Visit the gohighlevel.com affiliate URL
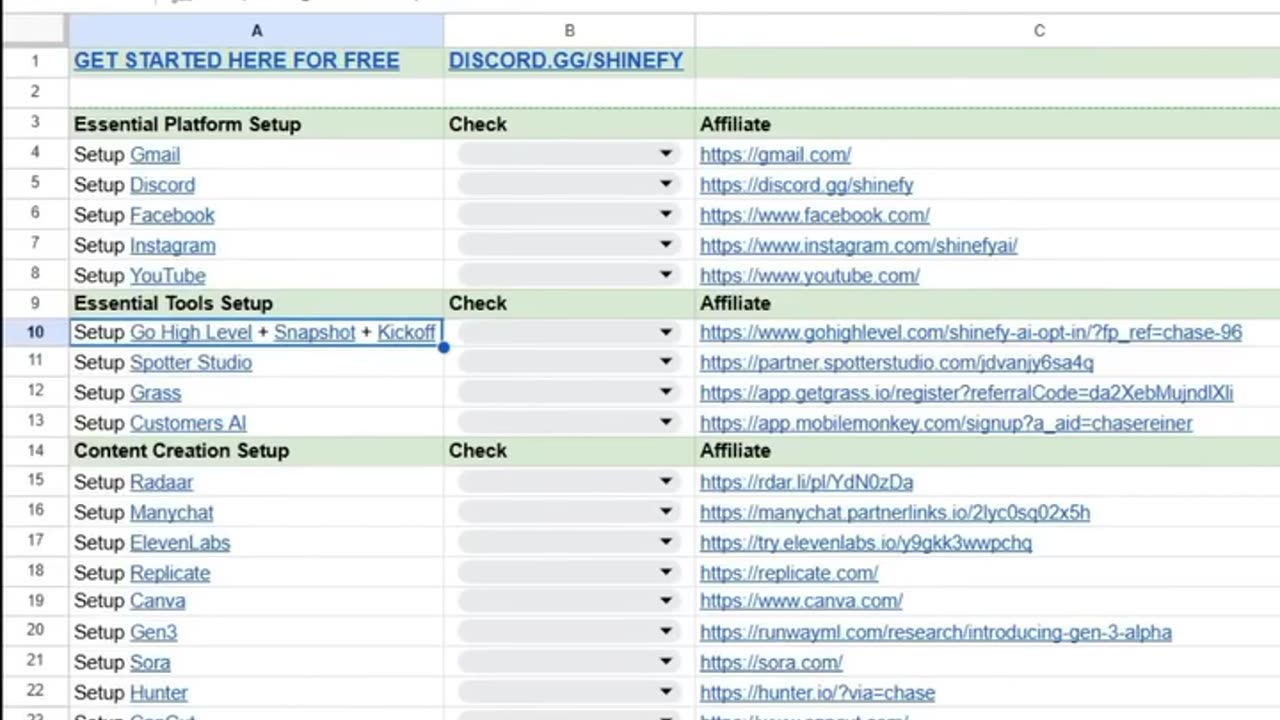The height and width of the screenshot is (720, 1280). point(971,332)
